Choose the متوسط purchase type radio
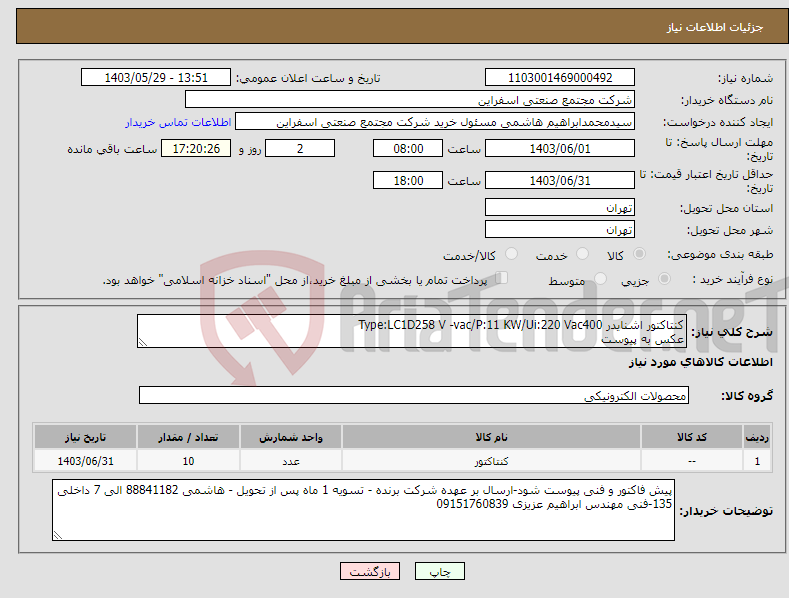The width and height of the screenshot is (789, 598). coord(600,278)
